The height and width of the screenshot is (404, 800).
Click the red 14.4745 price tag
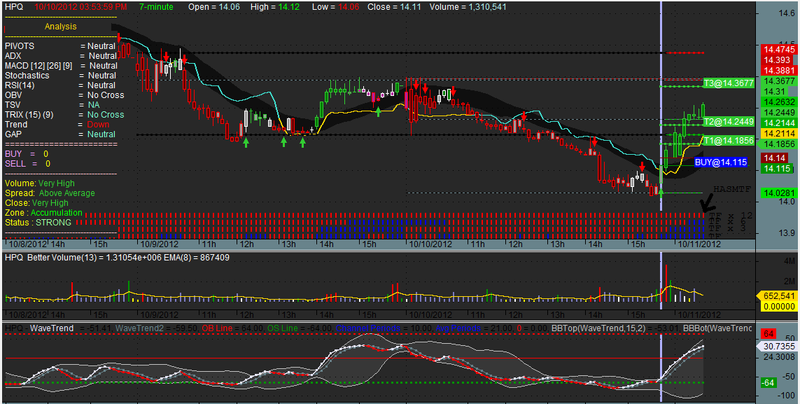tap(779, 49)
